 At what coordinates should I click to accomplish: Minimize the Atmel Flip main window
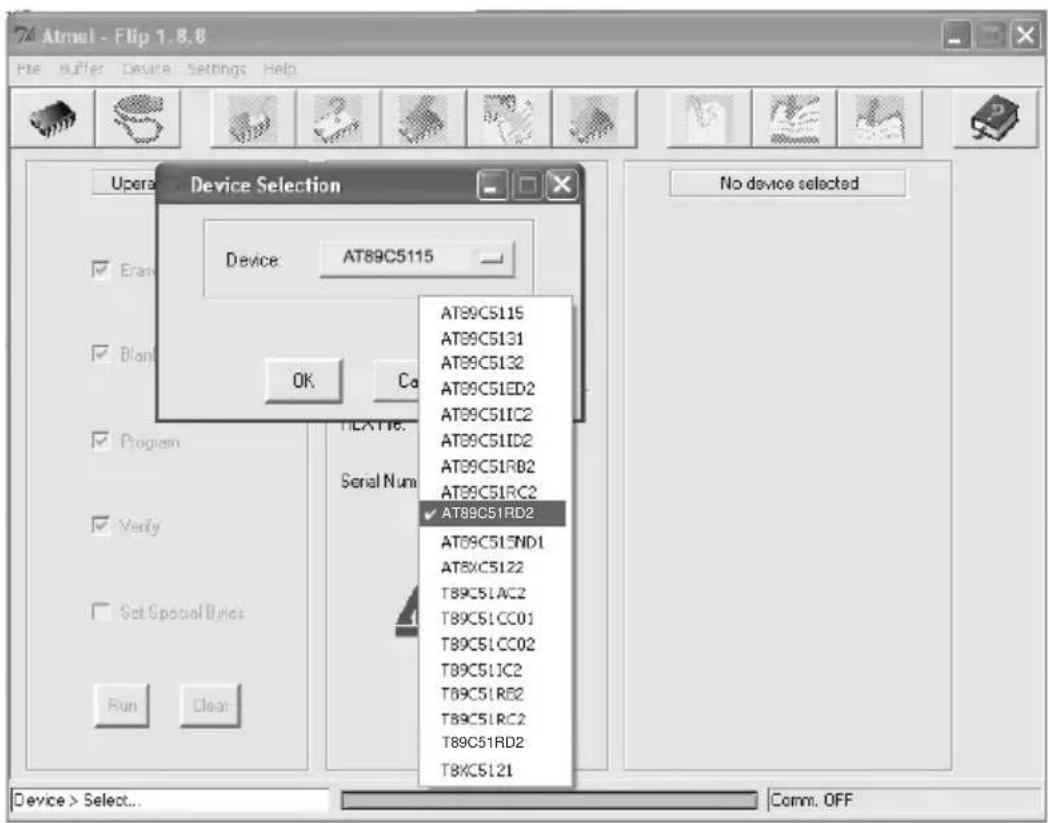[x=957, y=35]
